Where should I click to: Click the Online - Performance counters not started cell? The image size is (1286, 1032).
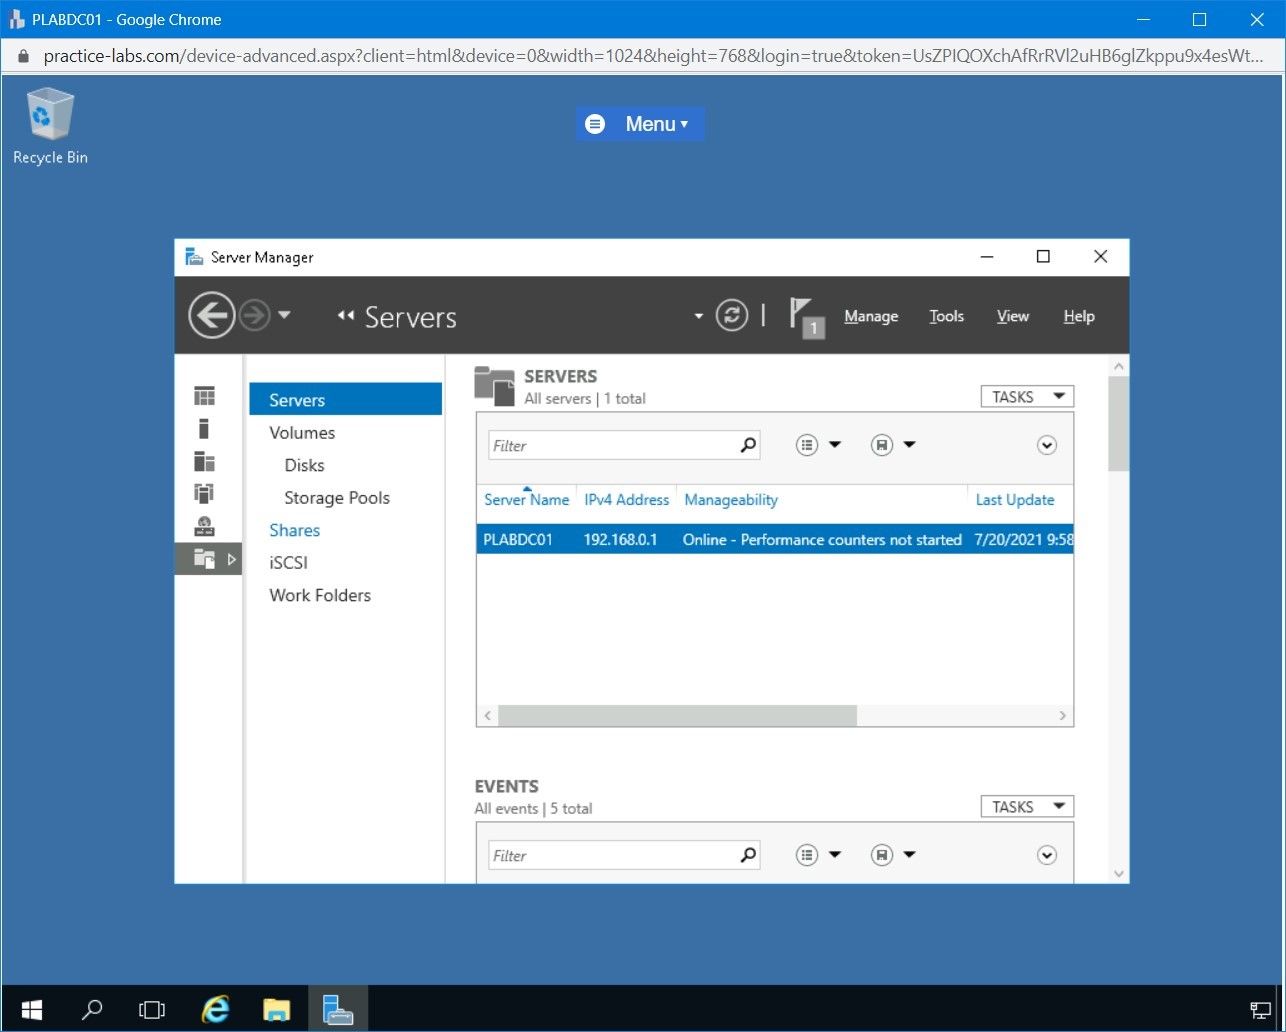[822, 539]
